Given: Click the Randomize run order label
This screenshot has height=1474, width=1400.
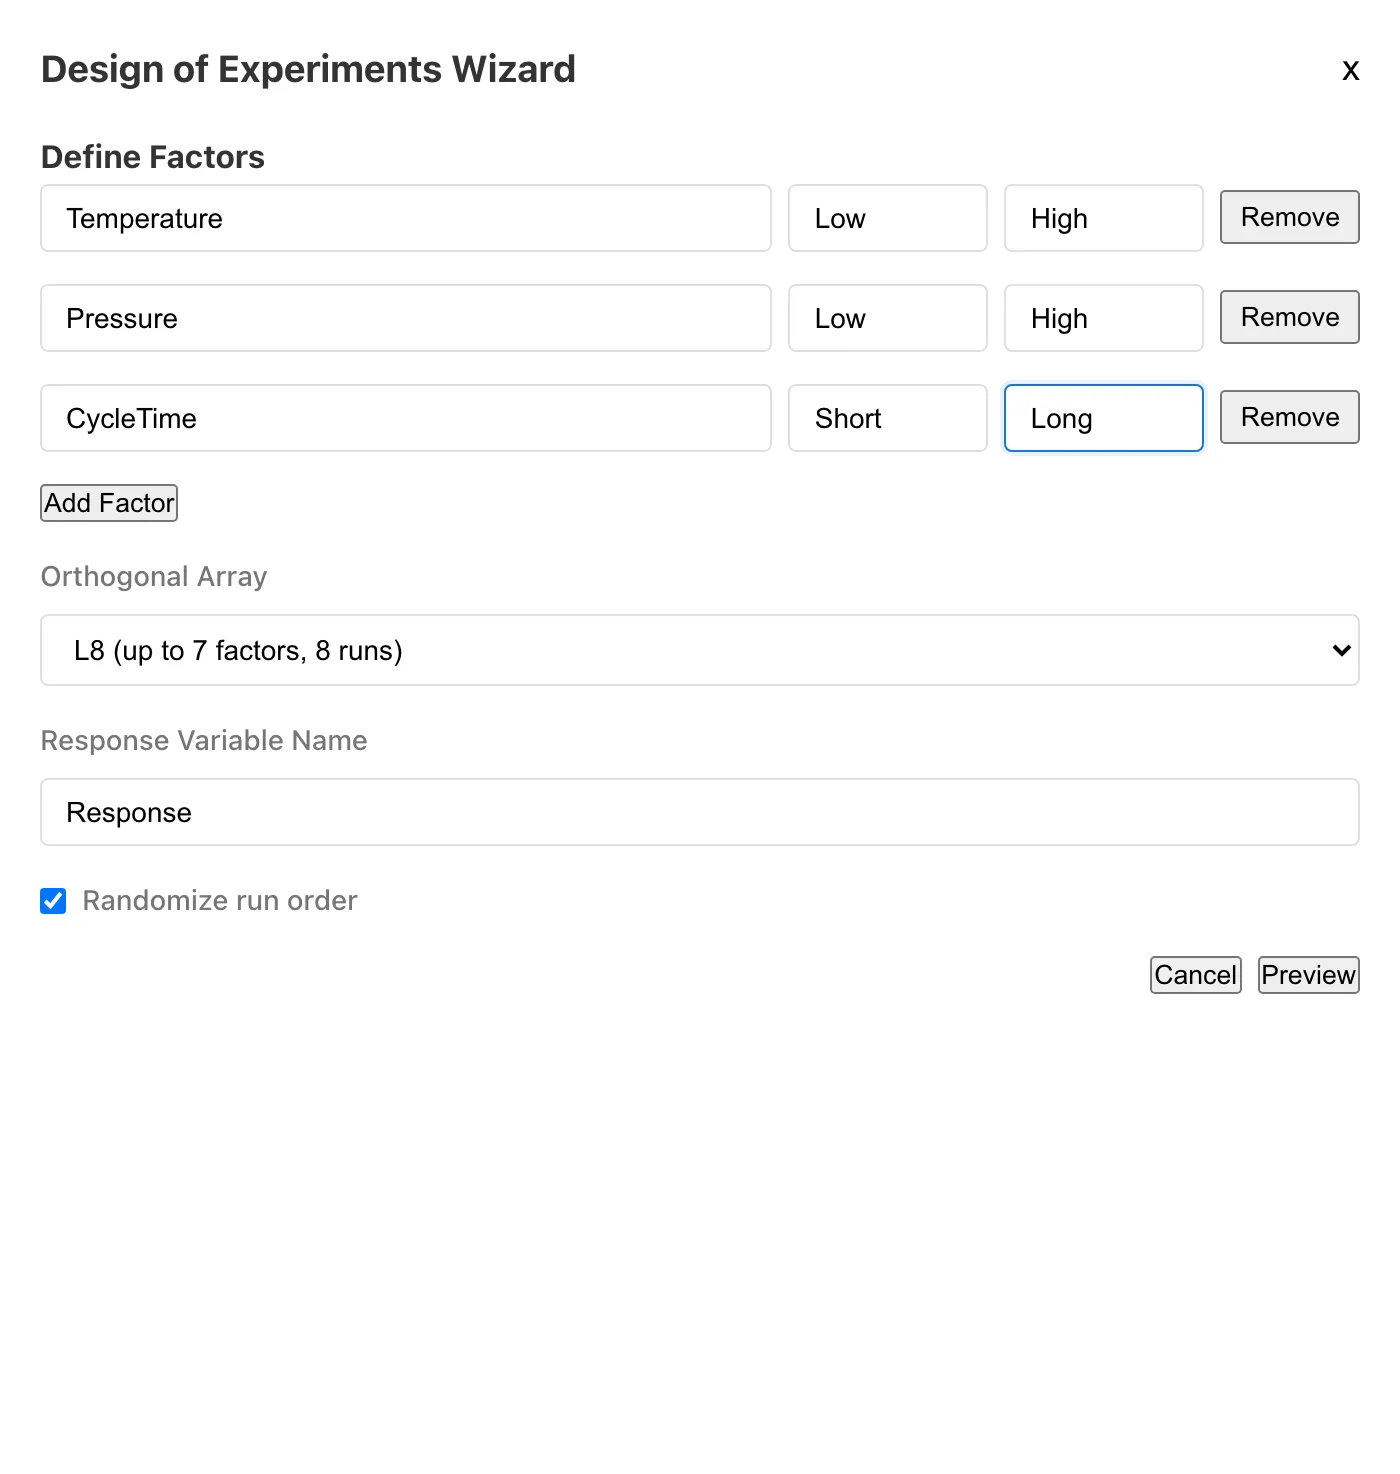Looking at the screenshot, I should (x=219, y=901).
